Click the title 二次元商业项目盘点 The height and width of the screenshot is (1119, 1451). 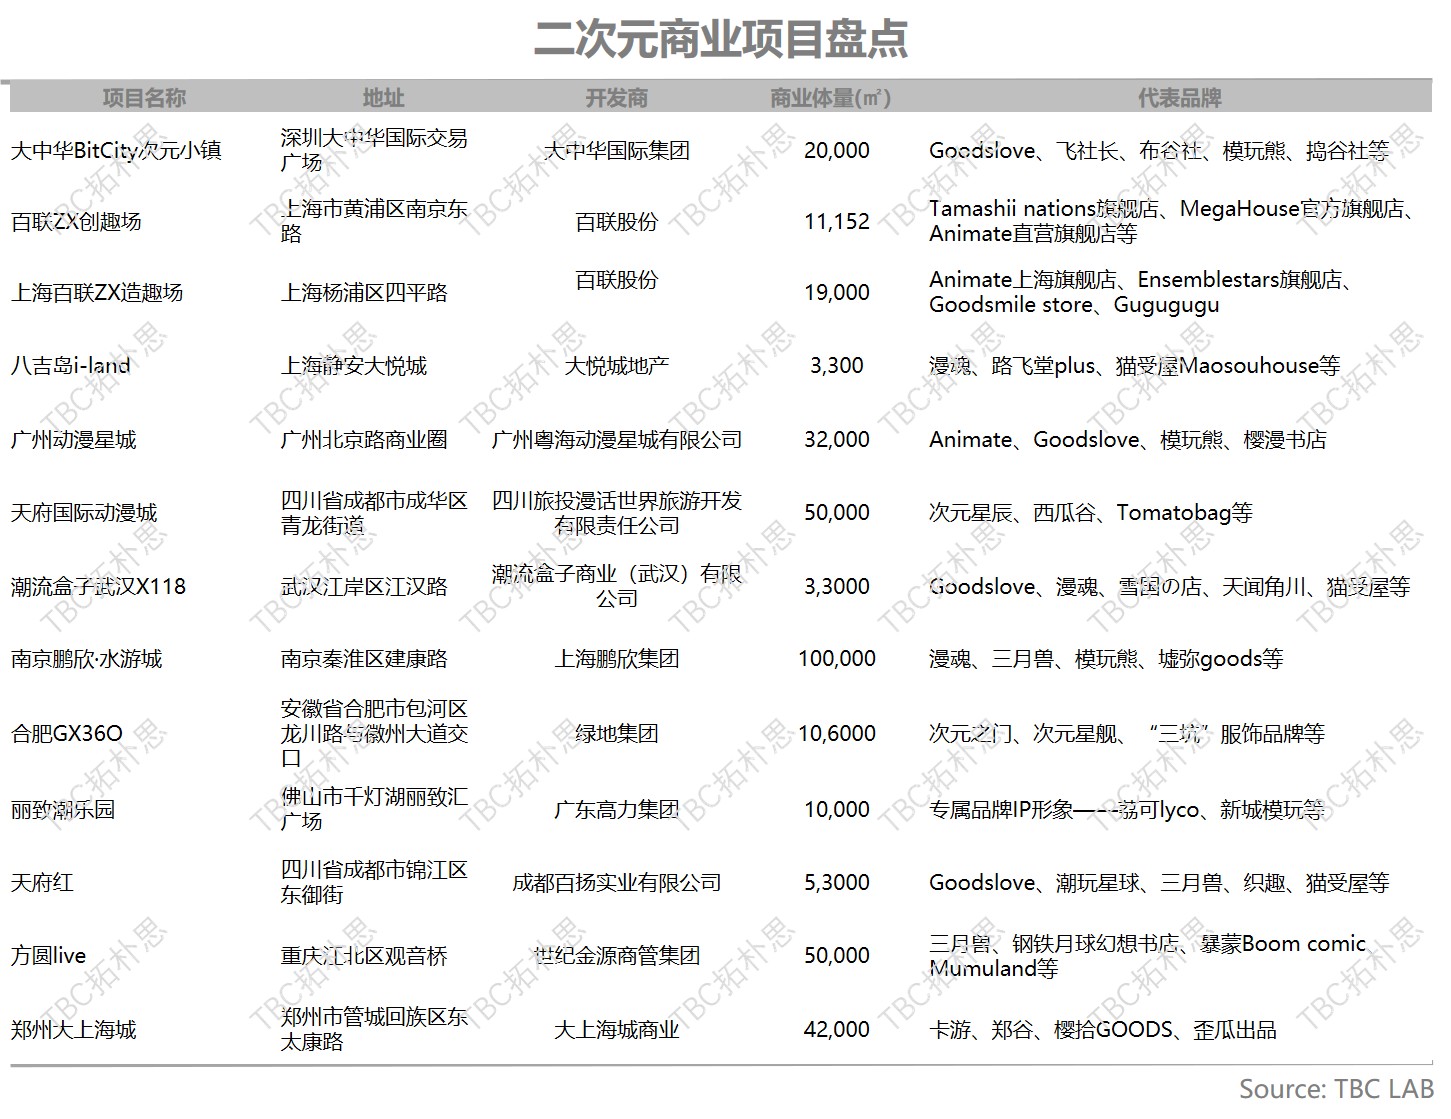click(x=720, y=39)
